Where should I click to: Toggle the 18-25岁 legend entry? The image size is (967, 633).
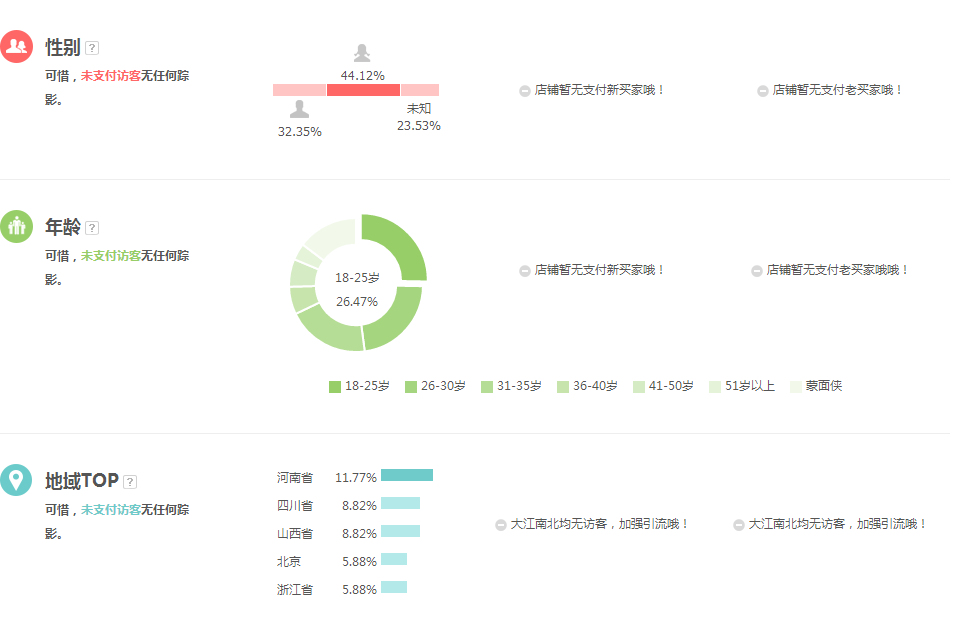[359, 386]
